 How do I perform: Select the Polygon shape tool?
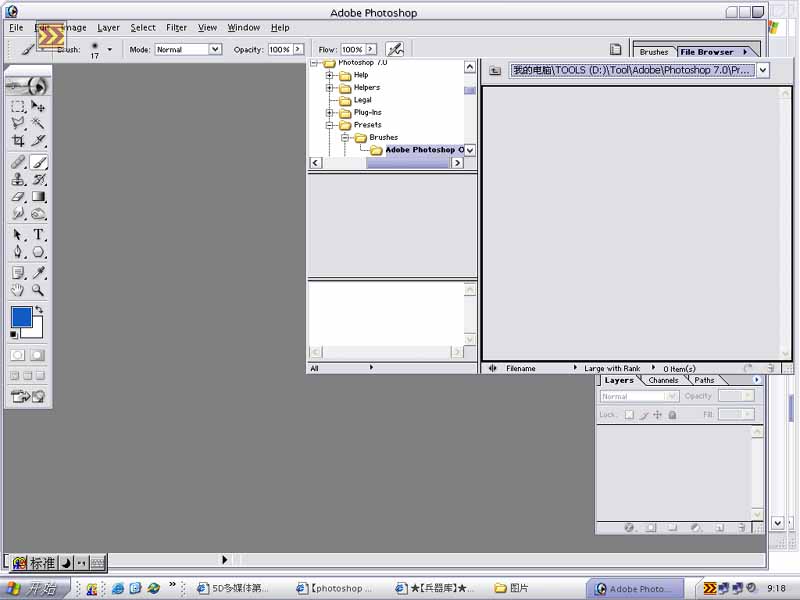(38, 252)
